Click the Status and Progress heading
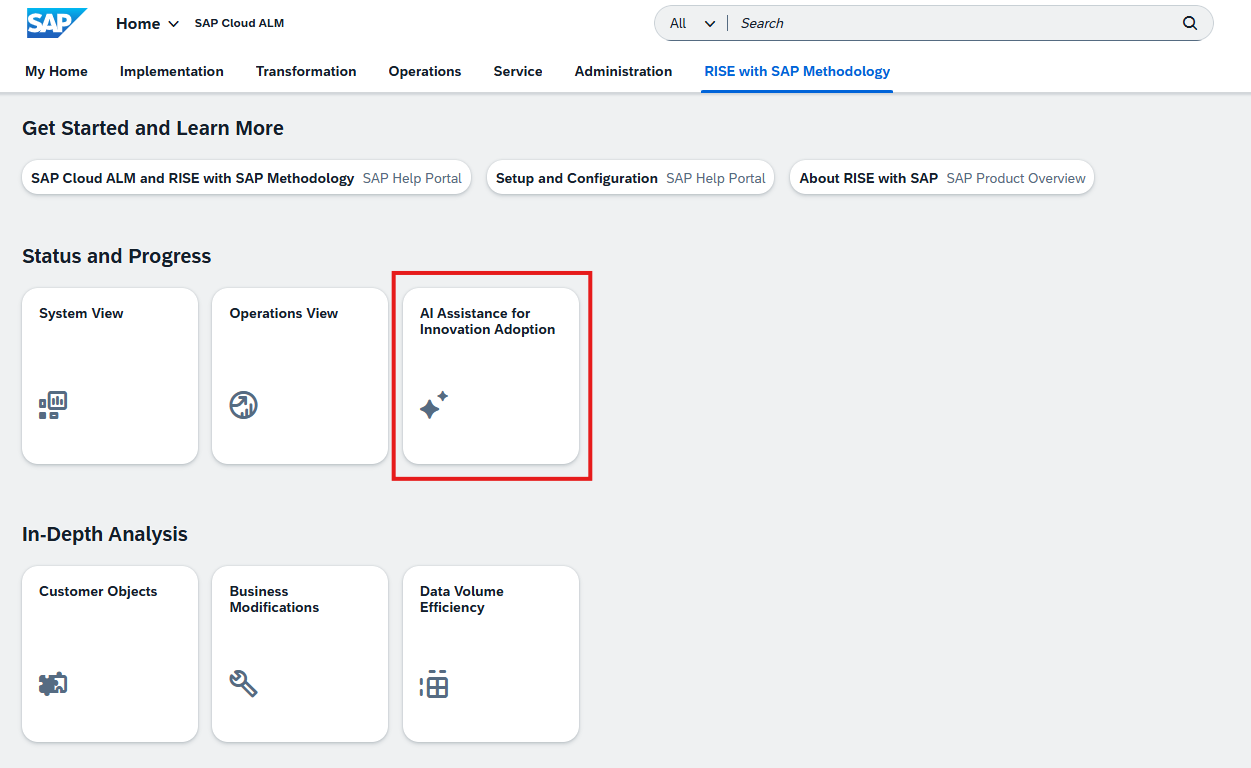Screen dimensions: 1251x768 (117, 256)
